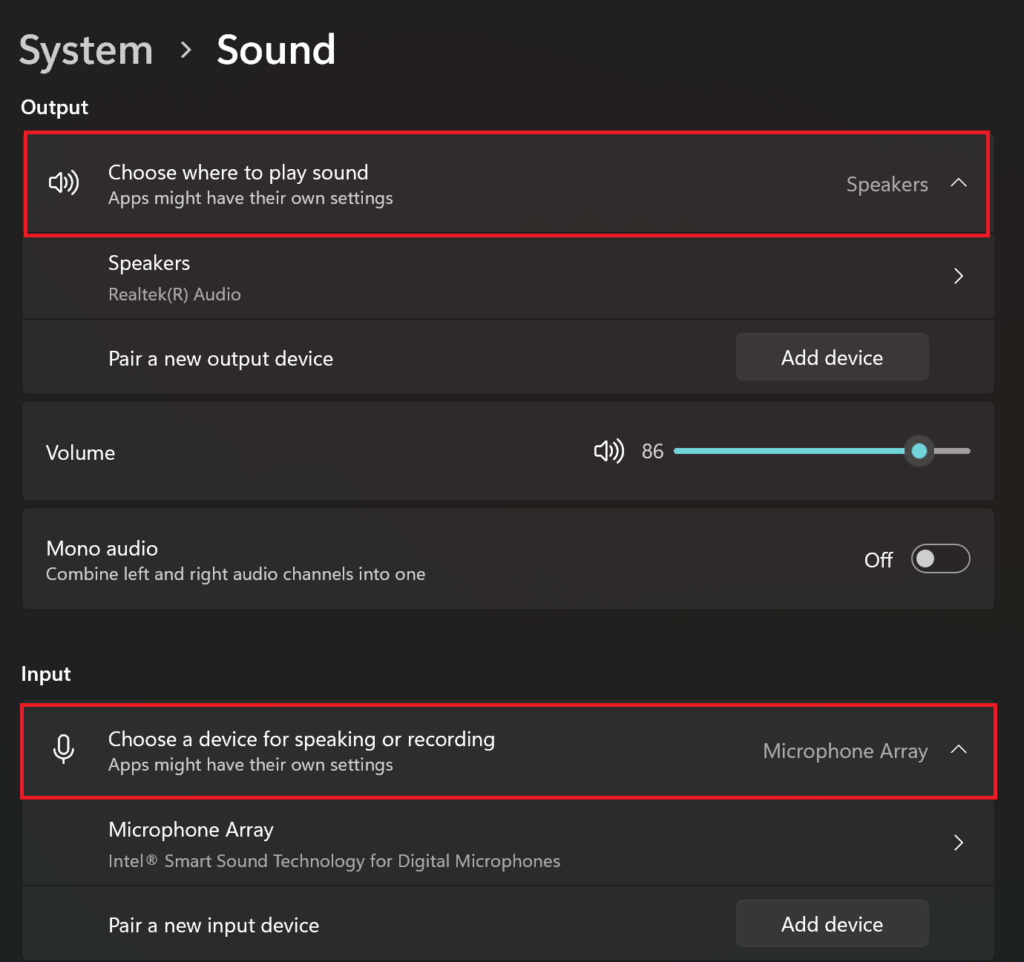Disable combining left and right audio channels
1024x962 pixels.
940,559
